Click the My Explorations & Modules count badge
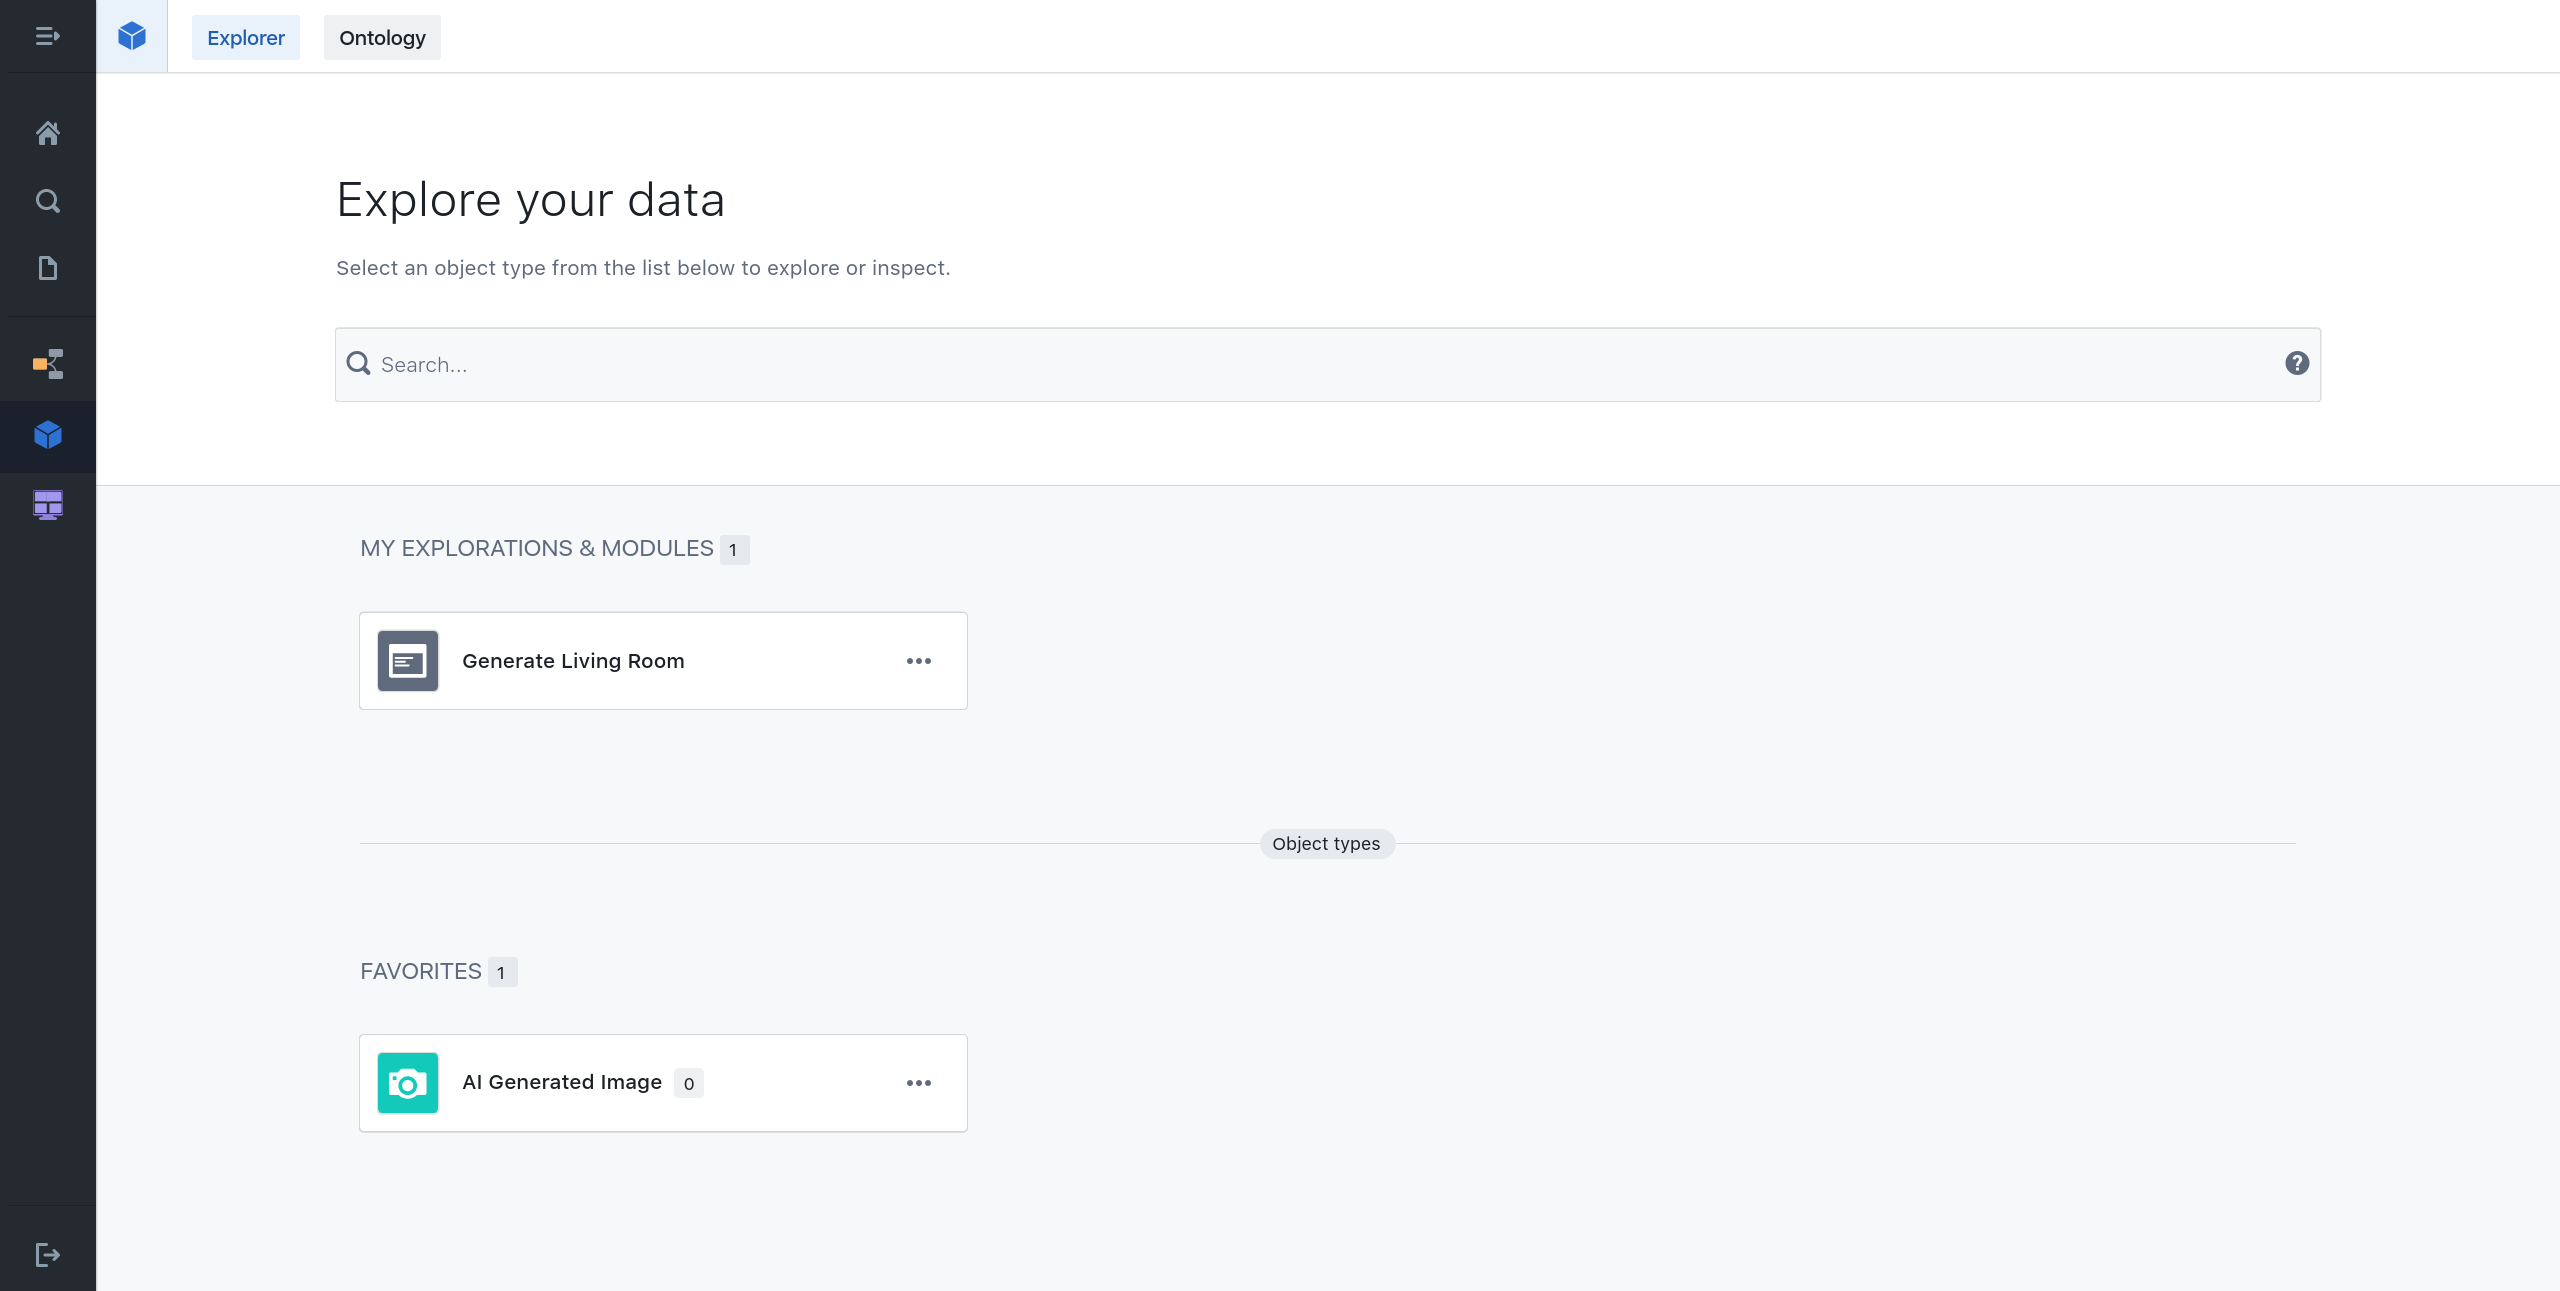Image resolution: width=2560 pixels, height=1291 pixels. coord(734,550)
